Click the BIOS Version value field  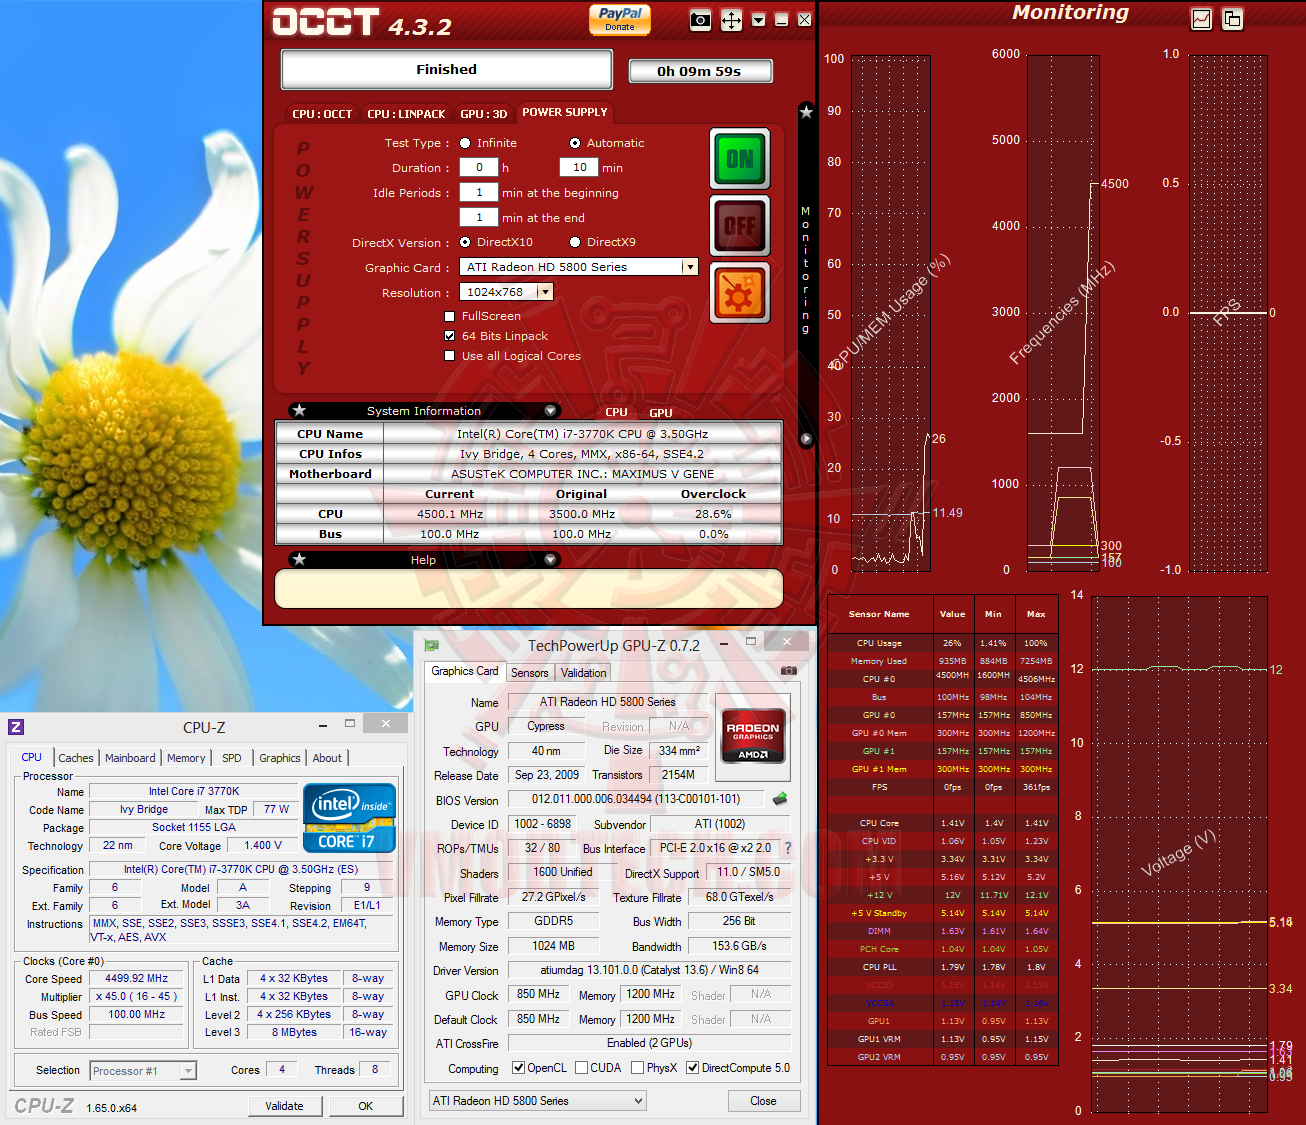pyautogui.click(x=636, y=800)
